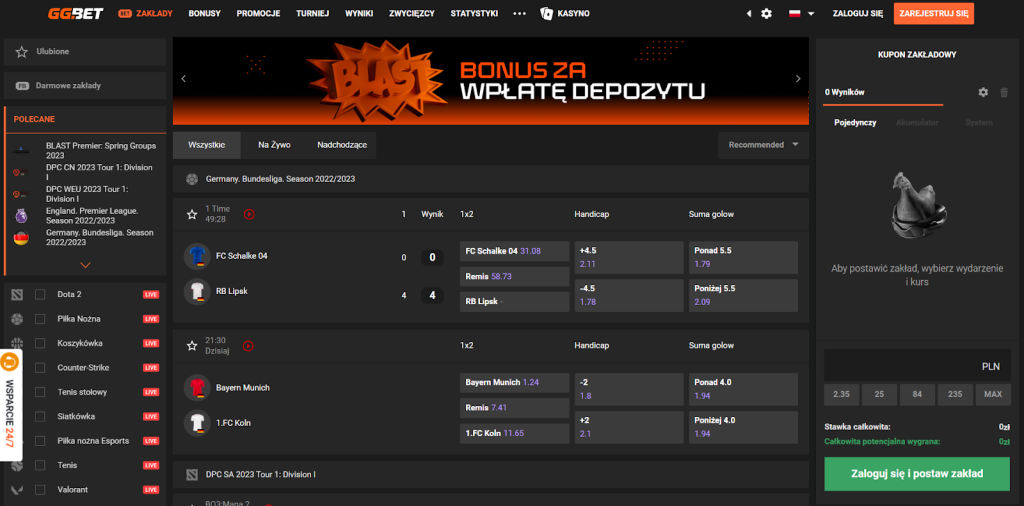Favorite the Bayern Munich match star
This screenshot has width=1024, height=506.
tap(192, 346)
